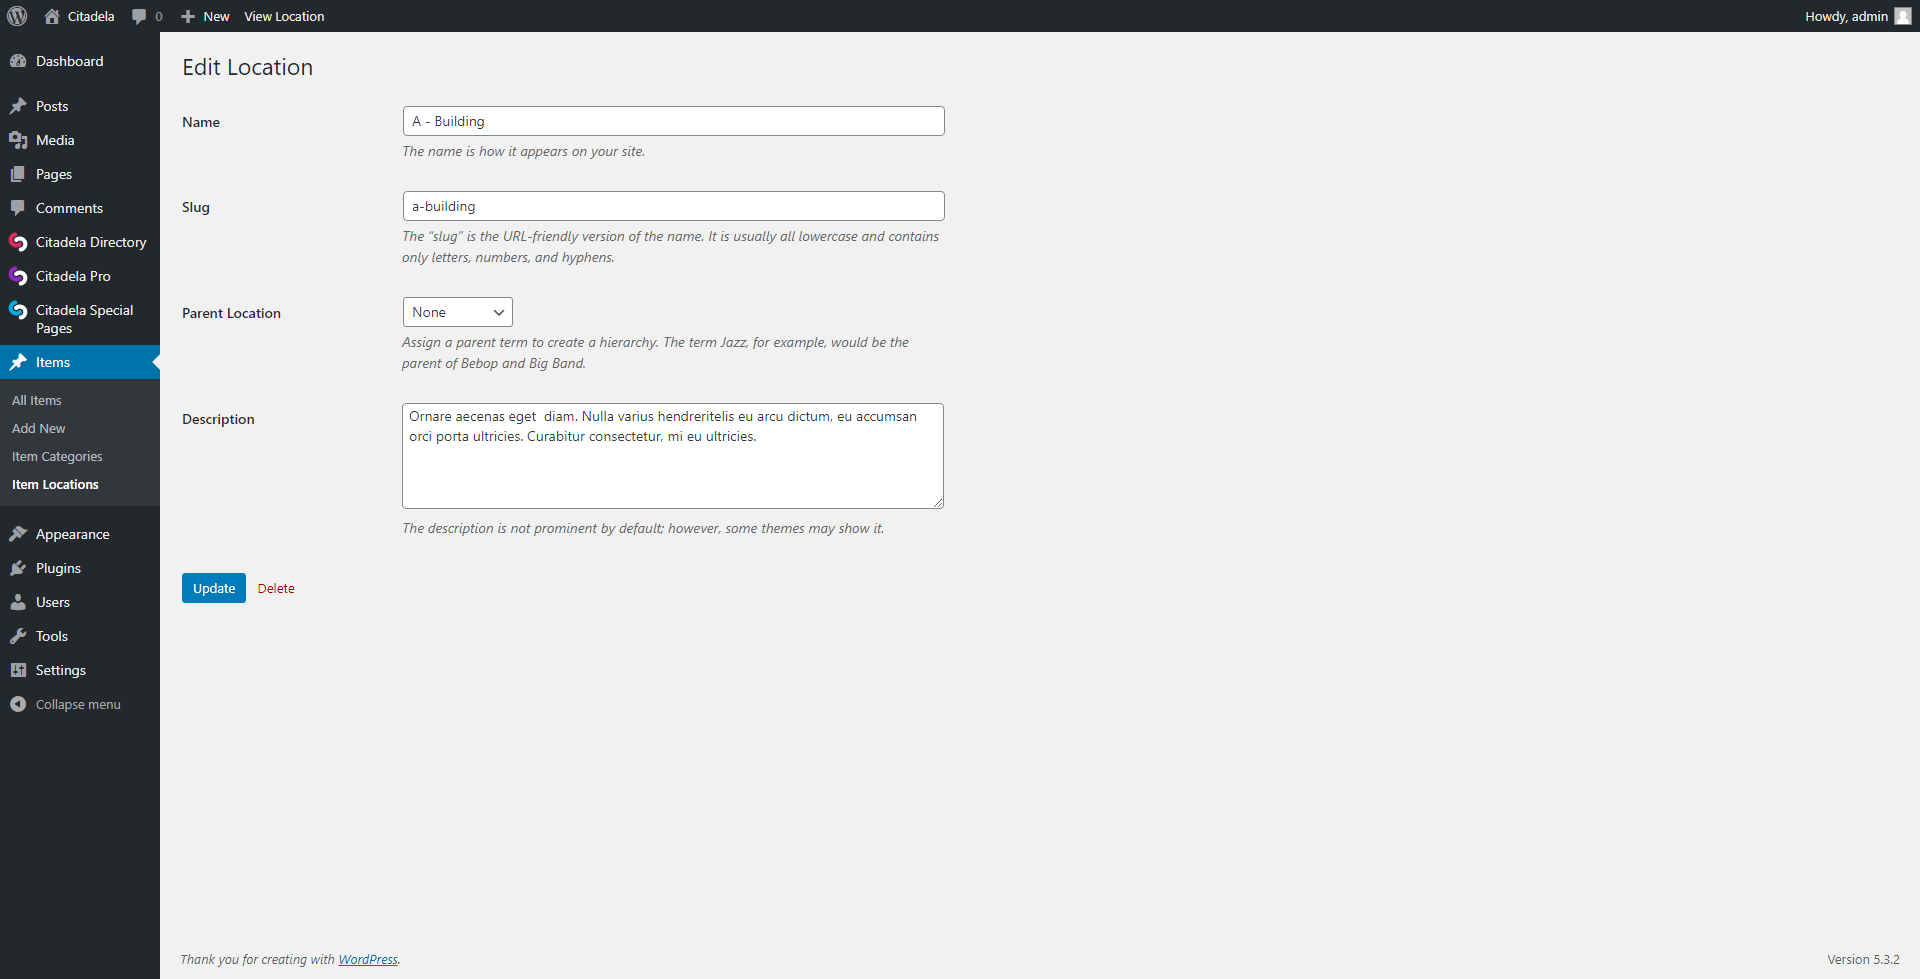Click New in the admin bar
Image resolution: width=1920 pixels, height=979 pixels.
click(216, 16)
